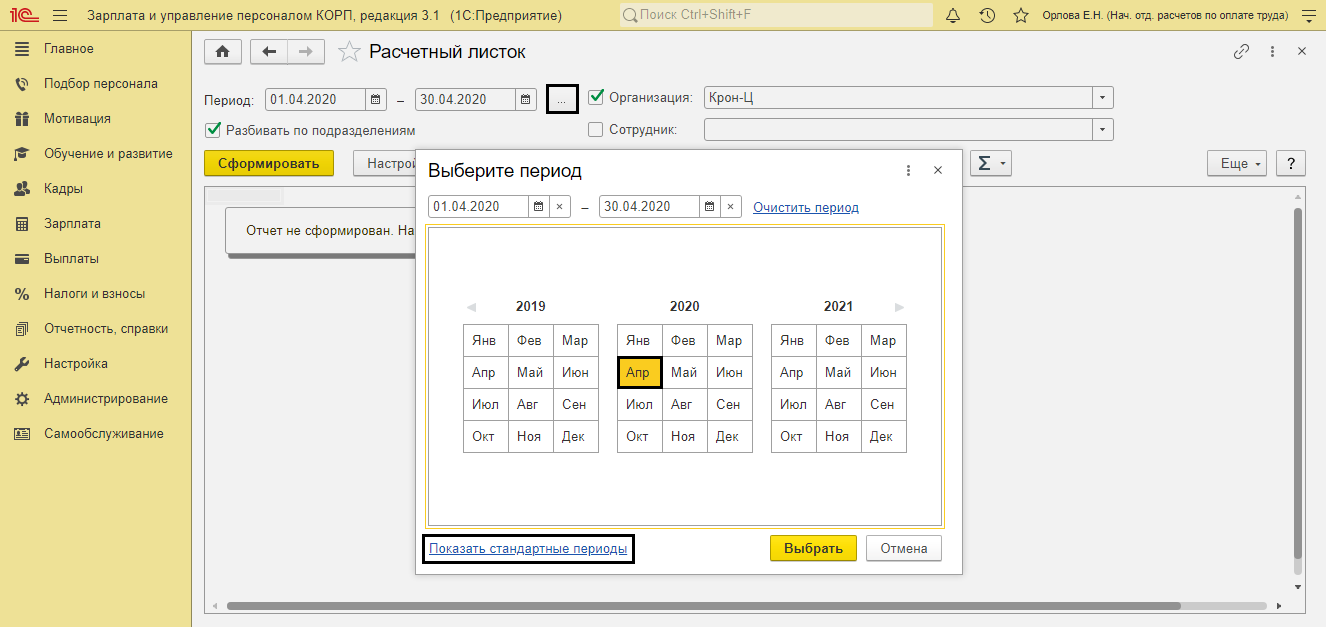Open the history clock icon
The image size is (1326, 627).
(987, 16)
